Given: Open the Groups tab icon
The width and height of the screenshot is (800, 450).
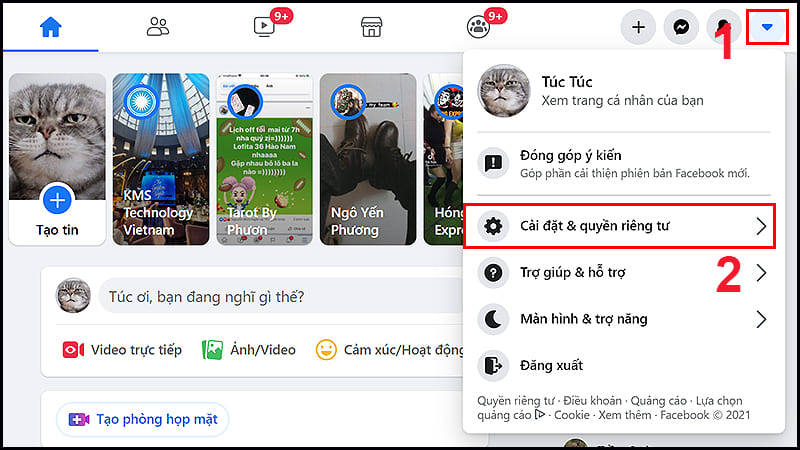Looking at the screenshot, I should click(x=479, y=27).
